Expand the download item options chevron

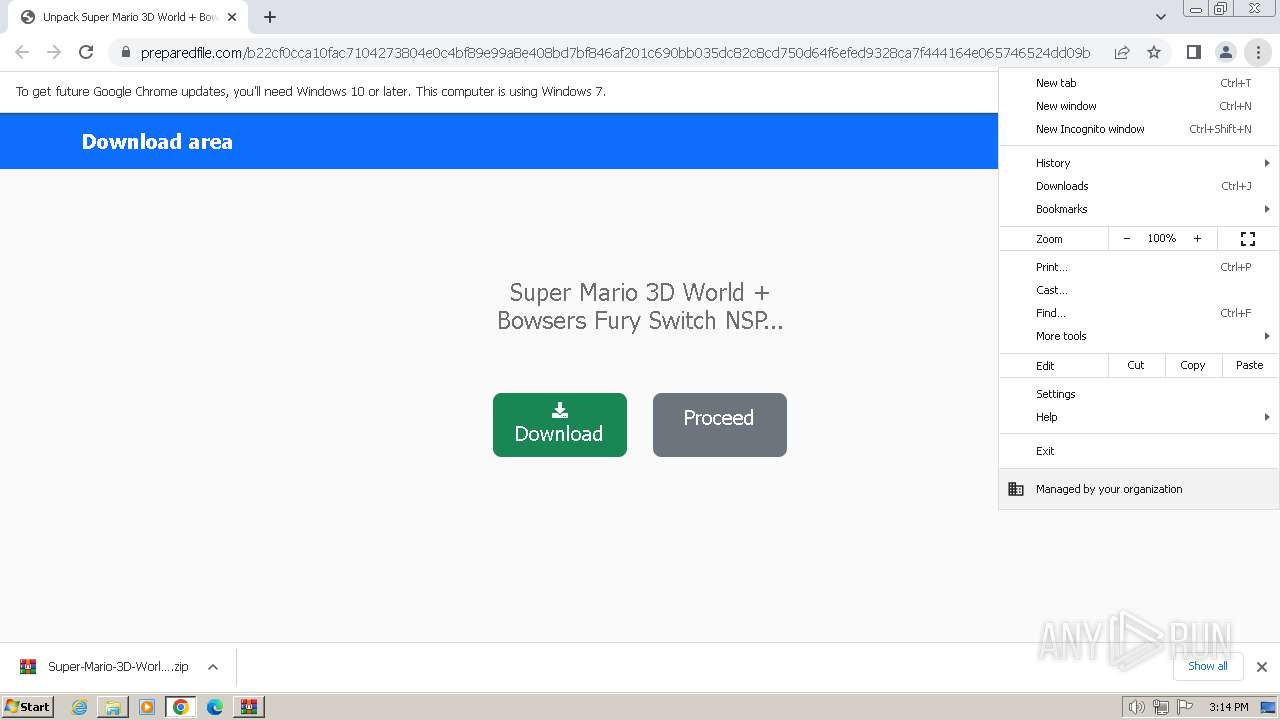click(212, 667)
